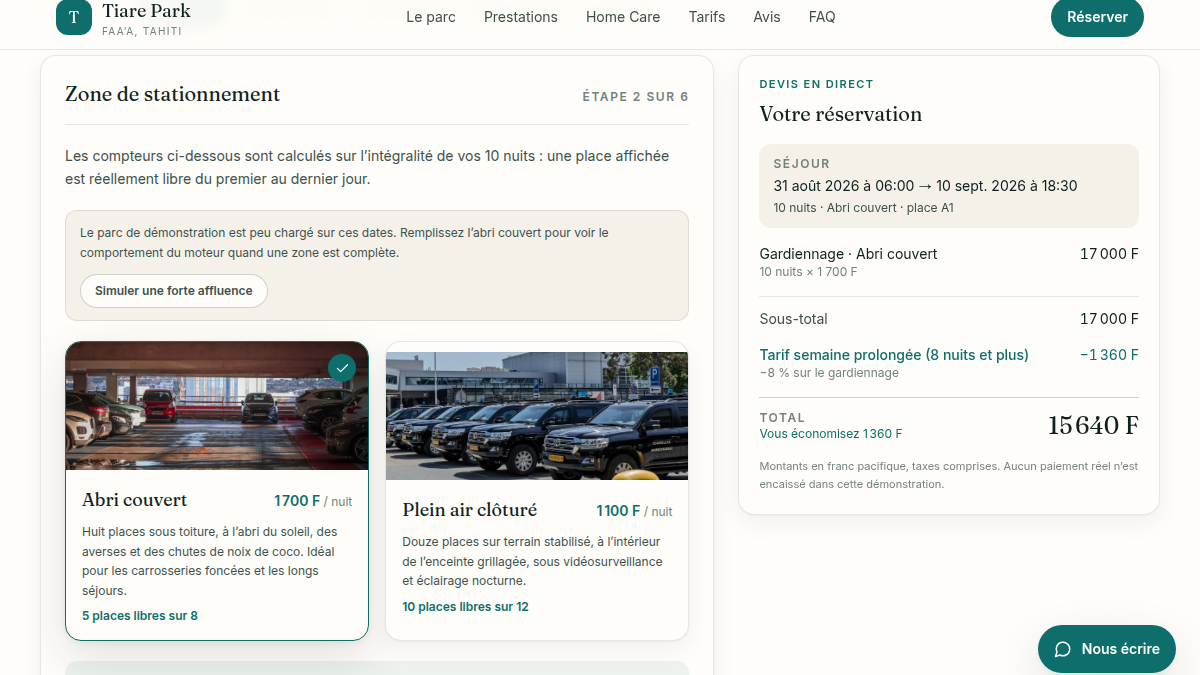1200x675 pixels.
Task: Click the Tiare Park site title
Action: point(146,12)
